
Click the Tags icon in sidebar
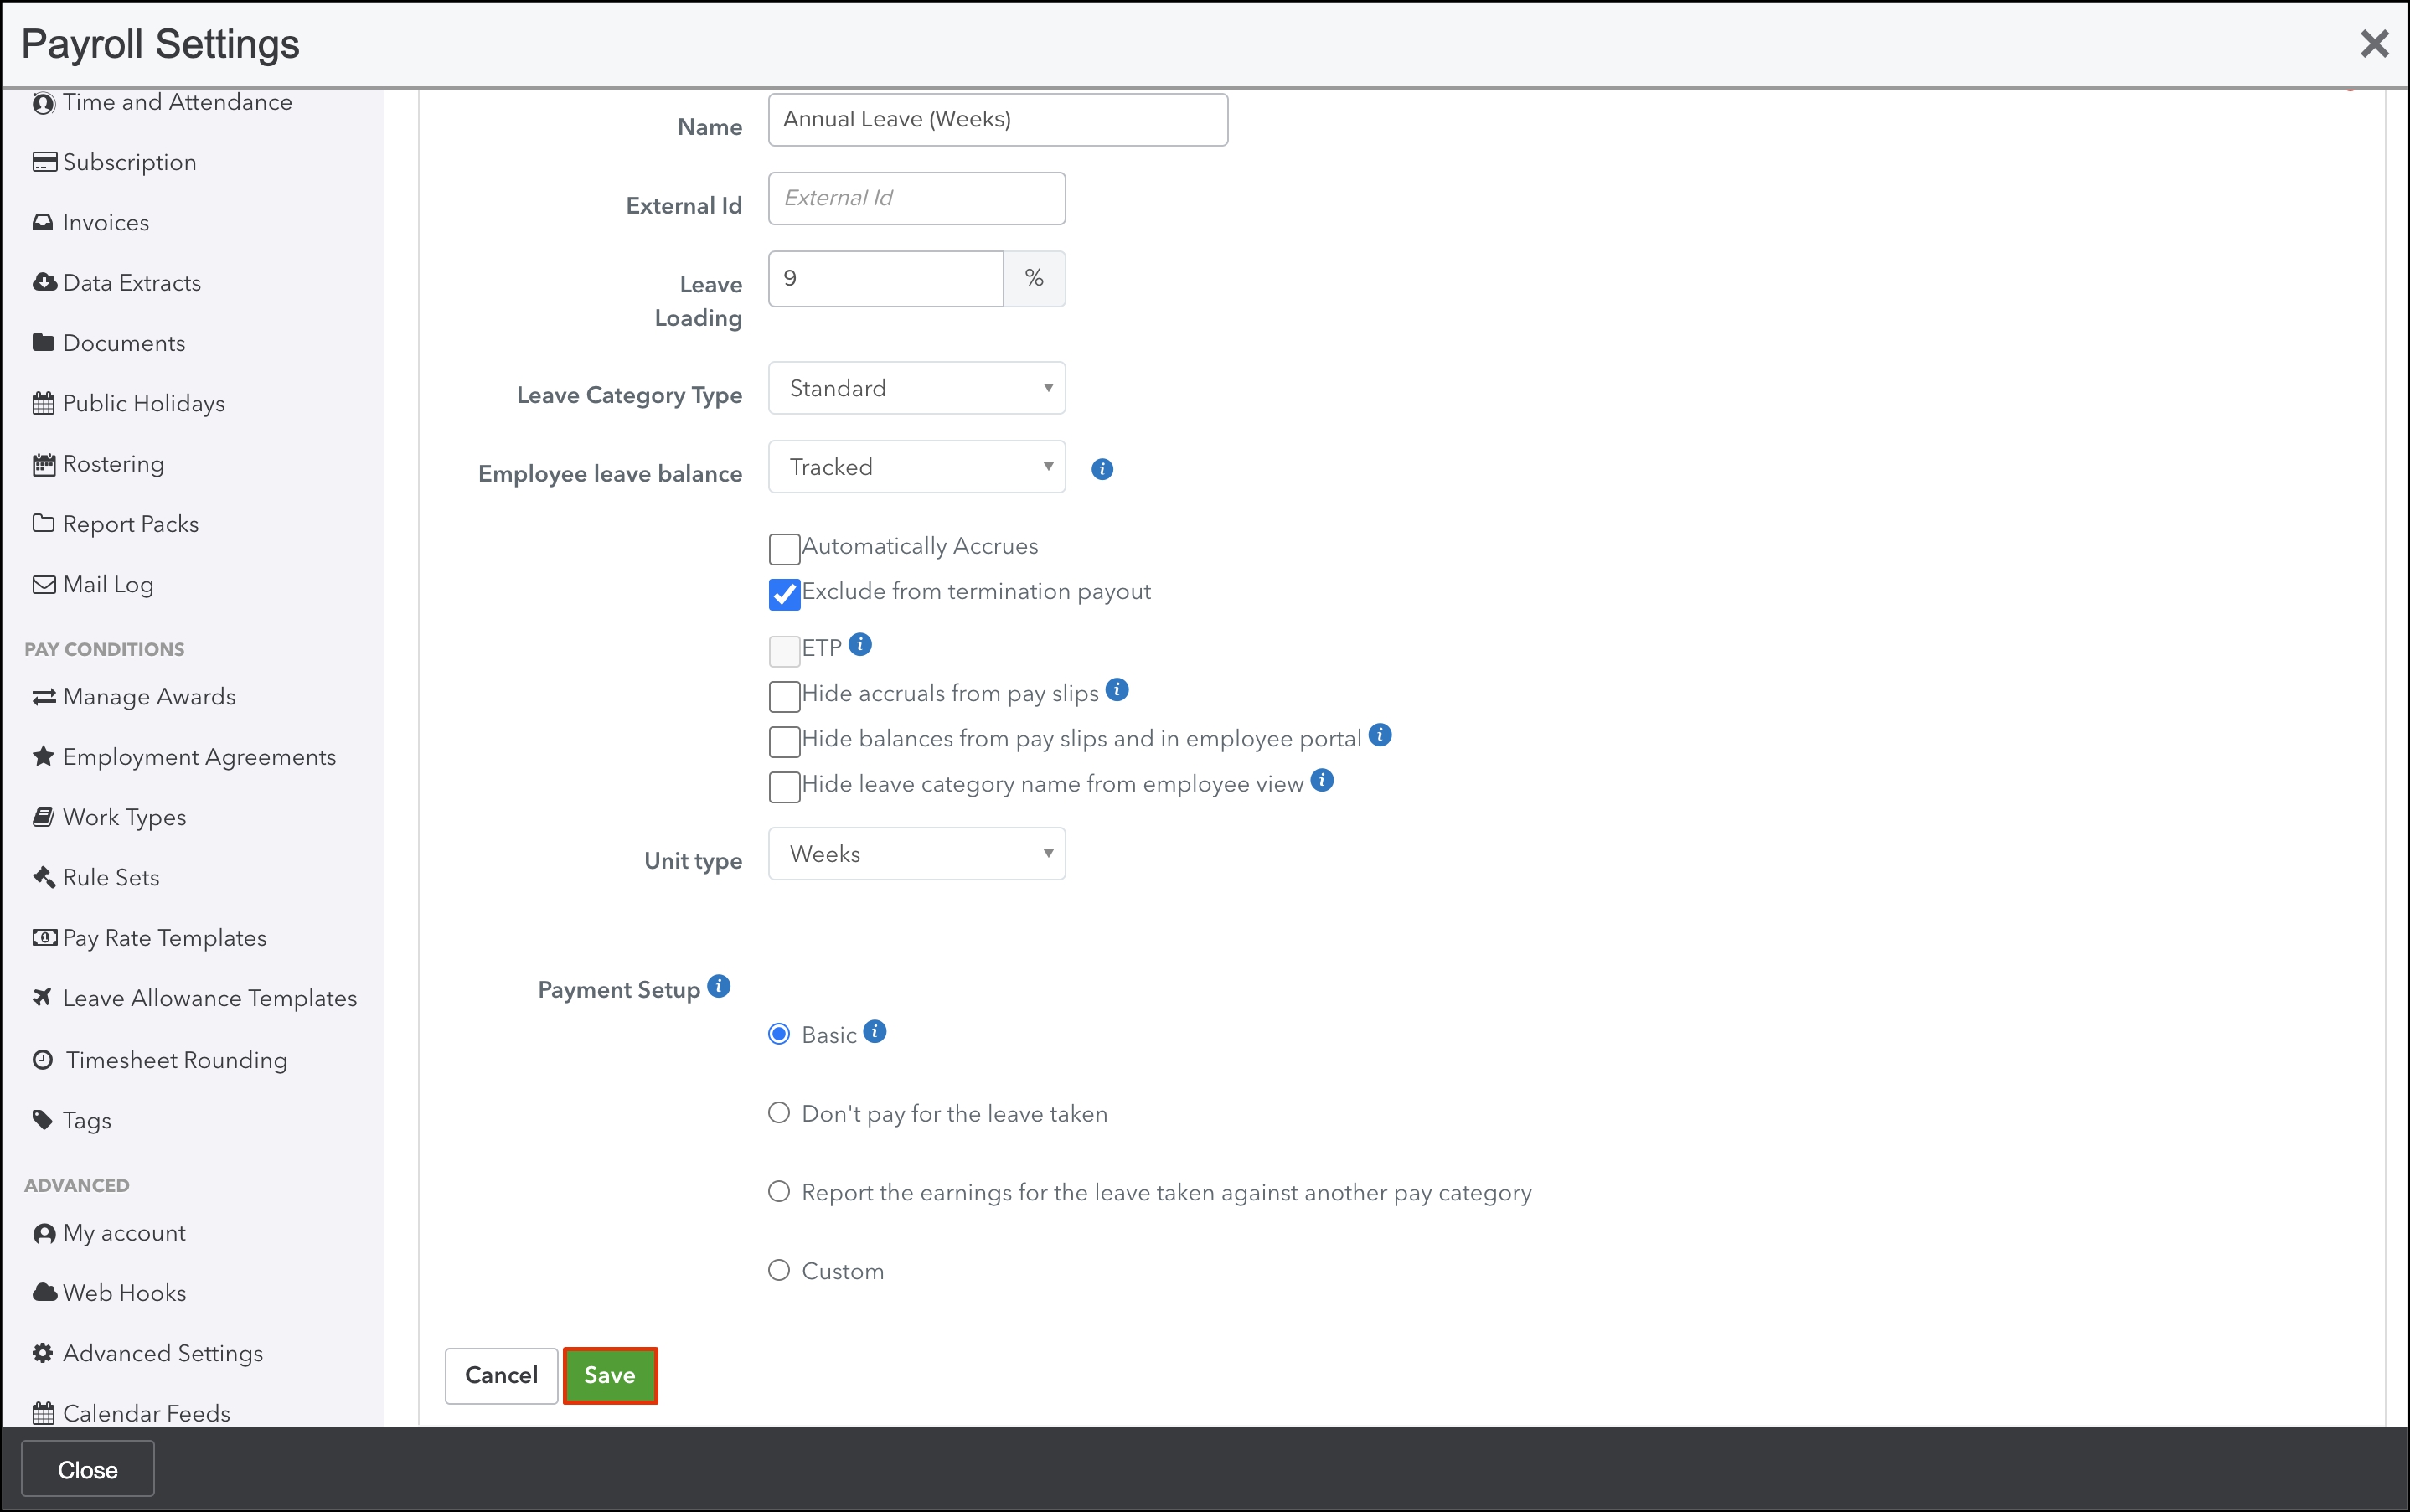click(x=43, y=1119)
